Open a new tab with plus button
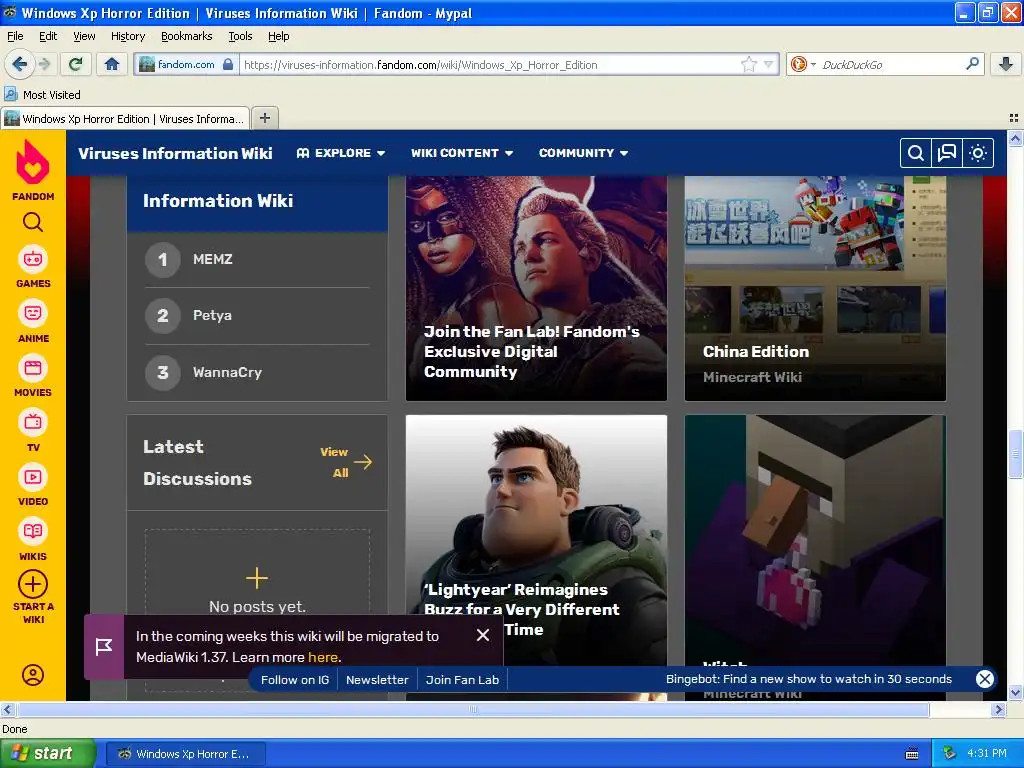 coord(264,118)
